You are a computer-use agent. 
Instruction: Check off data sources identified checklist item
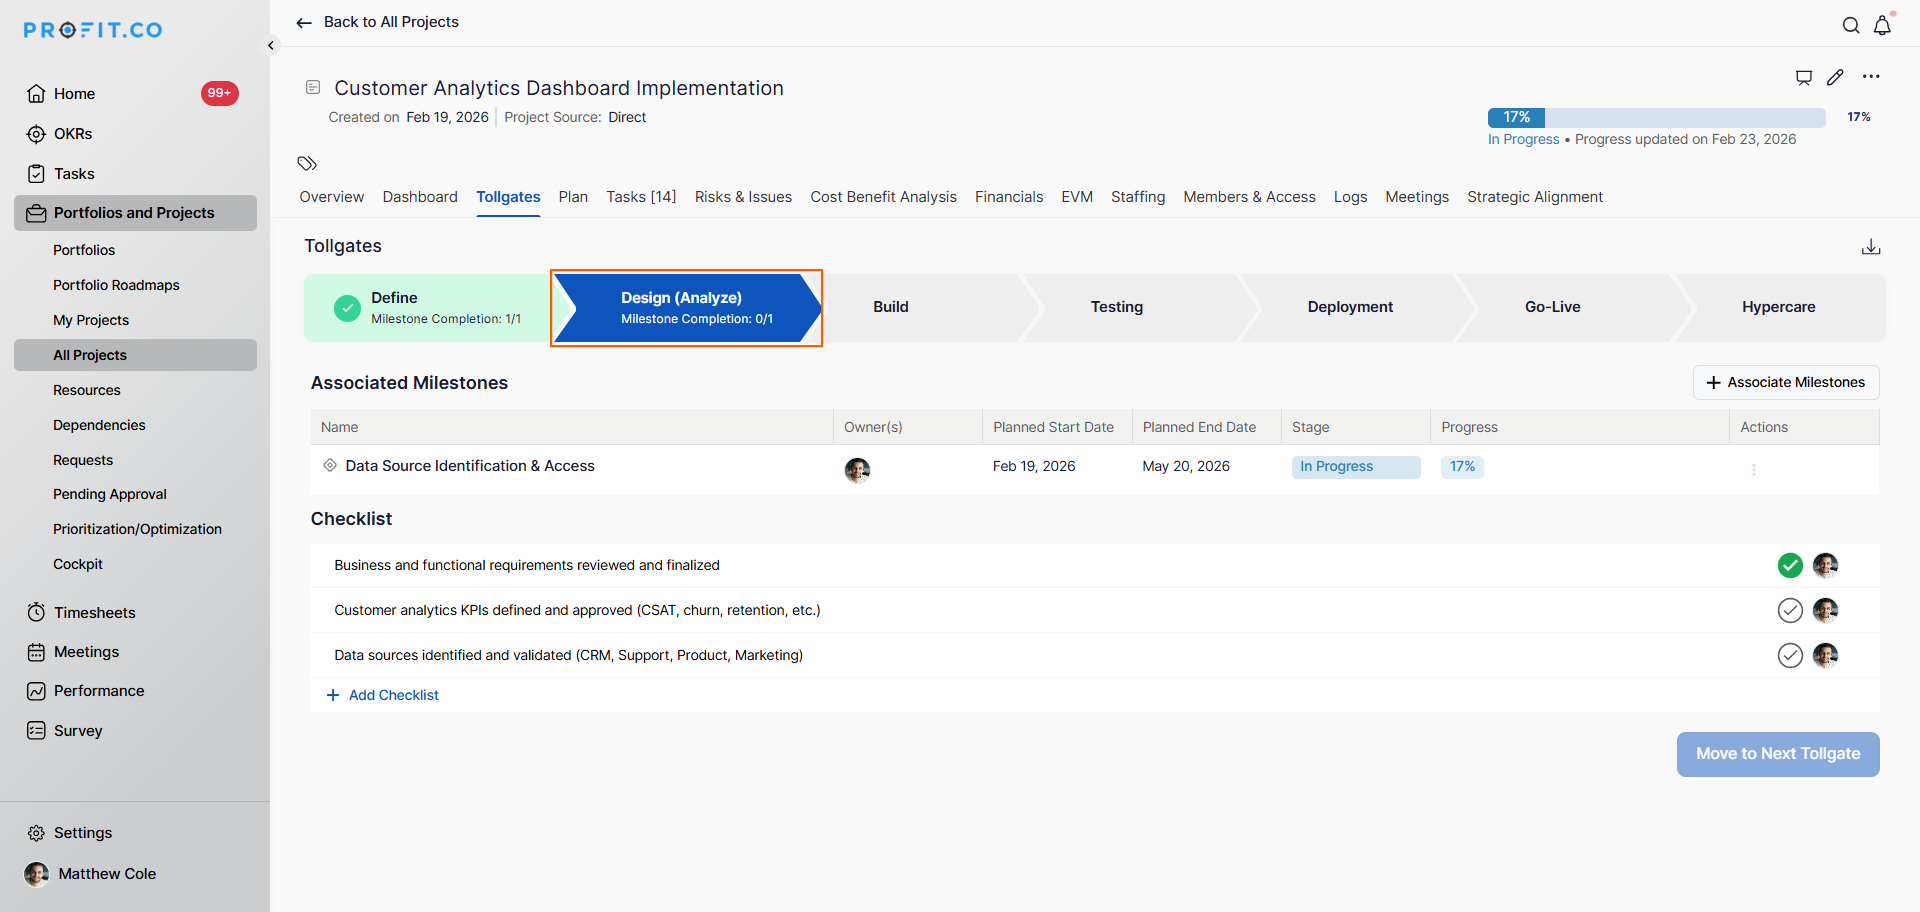pyautogui.click(x=1790, y=655)
